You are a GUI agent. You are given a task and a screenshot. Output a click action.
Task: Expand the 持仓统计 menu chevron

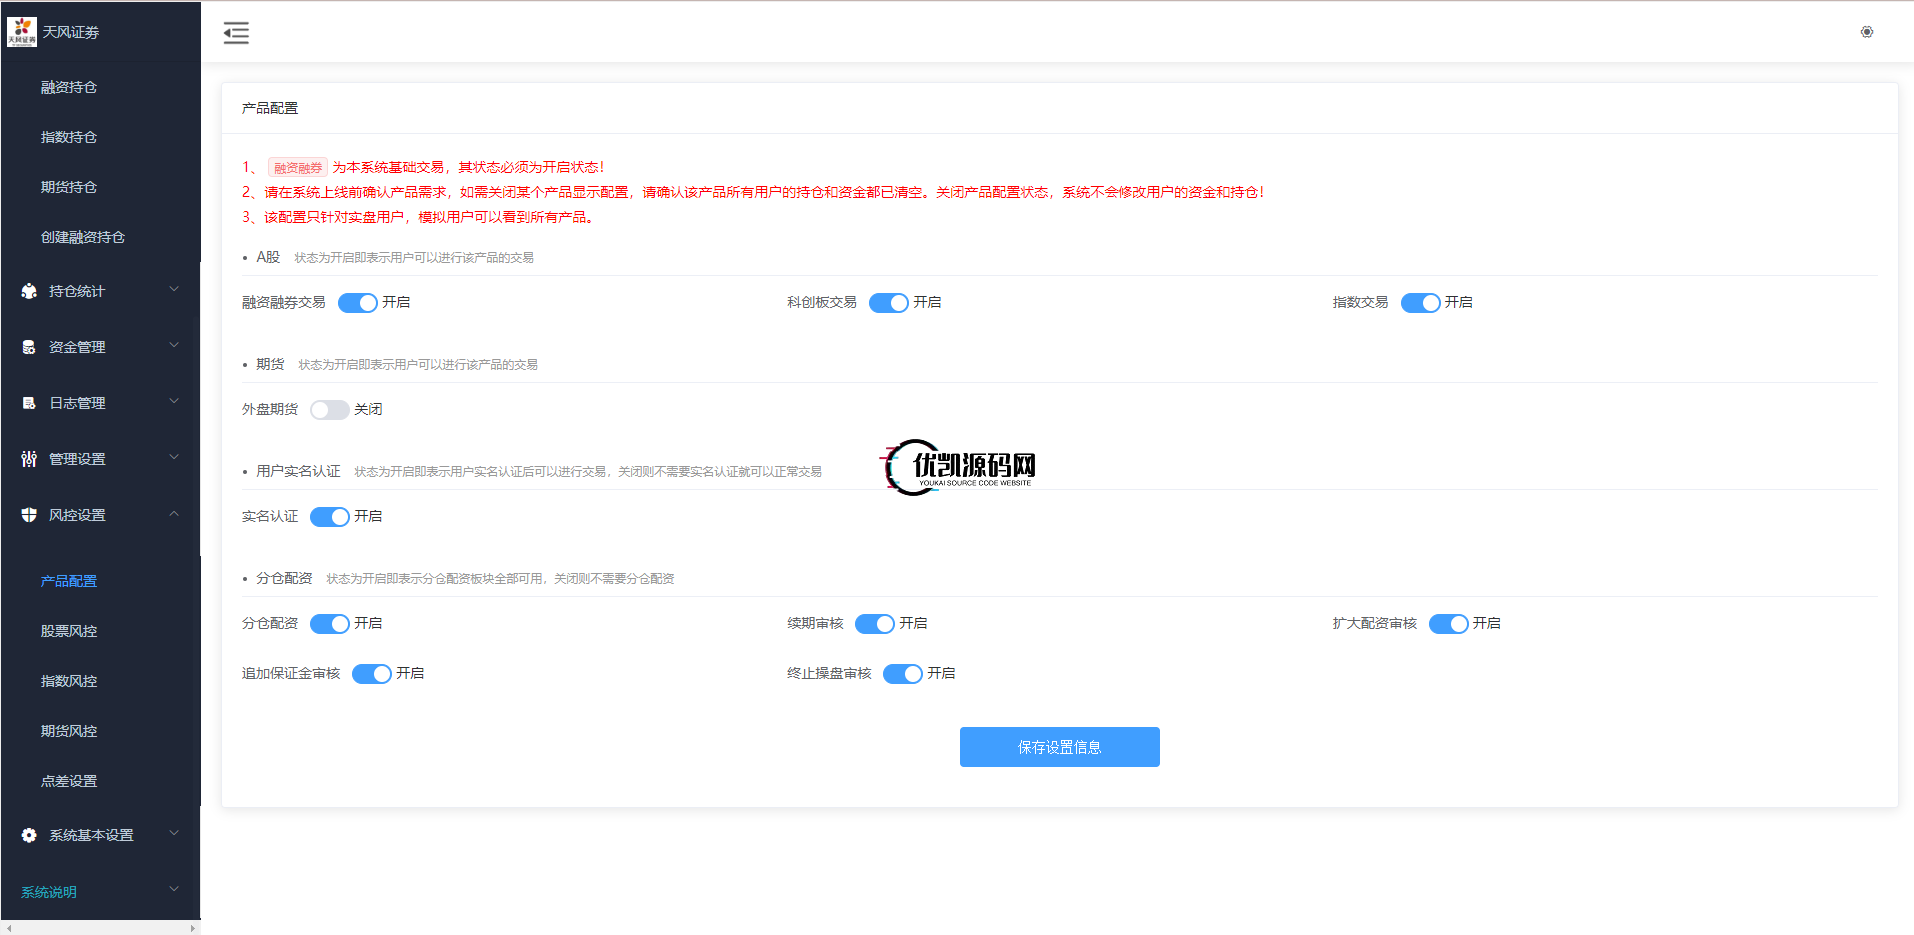tap(174, 290)
